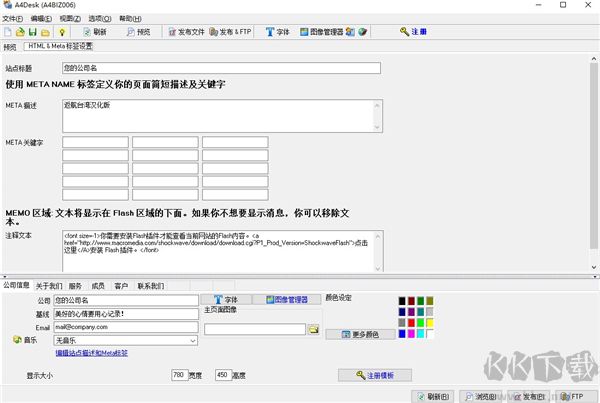Click the music note icon beside 音乐
Image resolution: width=600 pixels, height=403 pixels.
(17, 339)
